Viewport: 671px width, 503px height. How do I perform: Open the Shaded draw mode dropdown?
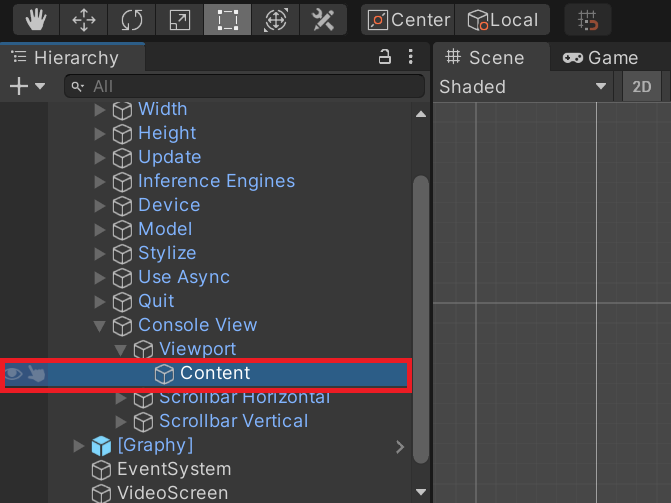[x=523, y=87]
